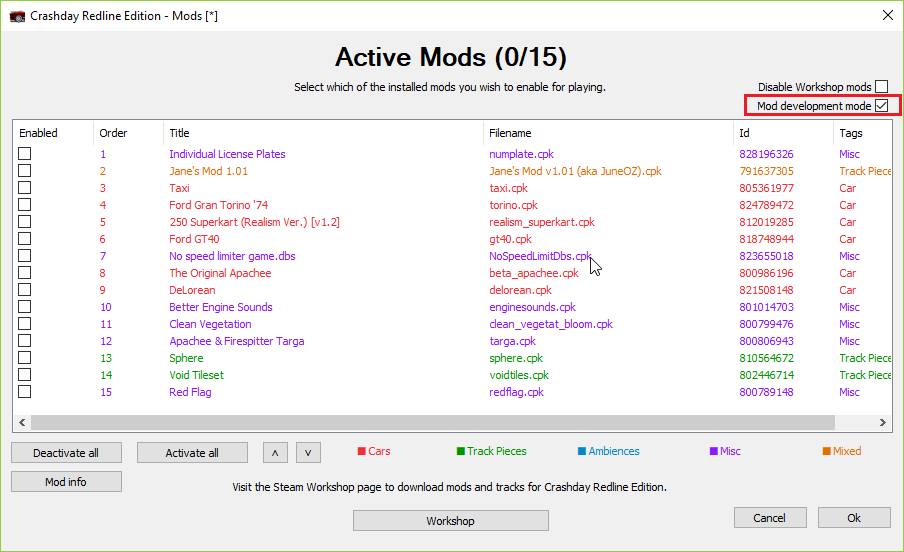Enable 250 Superkart mod checkbox
The width and height of the screenshot is (904, 552).
[x=24, y=221]
